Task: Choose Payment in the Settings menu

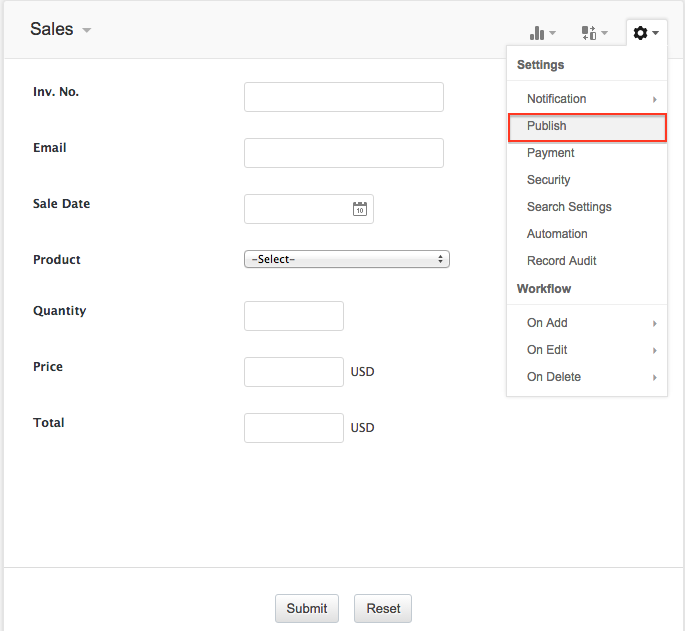Action: pyautogui.click(x=551, y=153)
